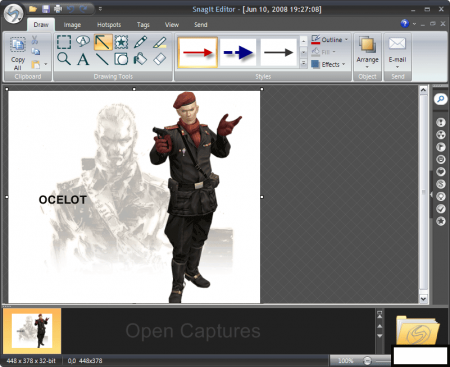
Task: Open the Arrange object dropdown
Action: tap(367, 52)
